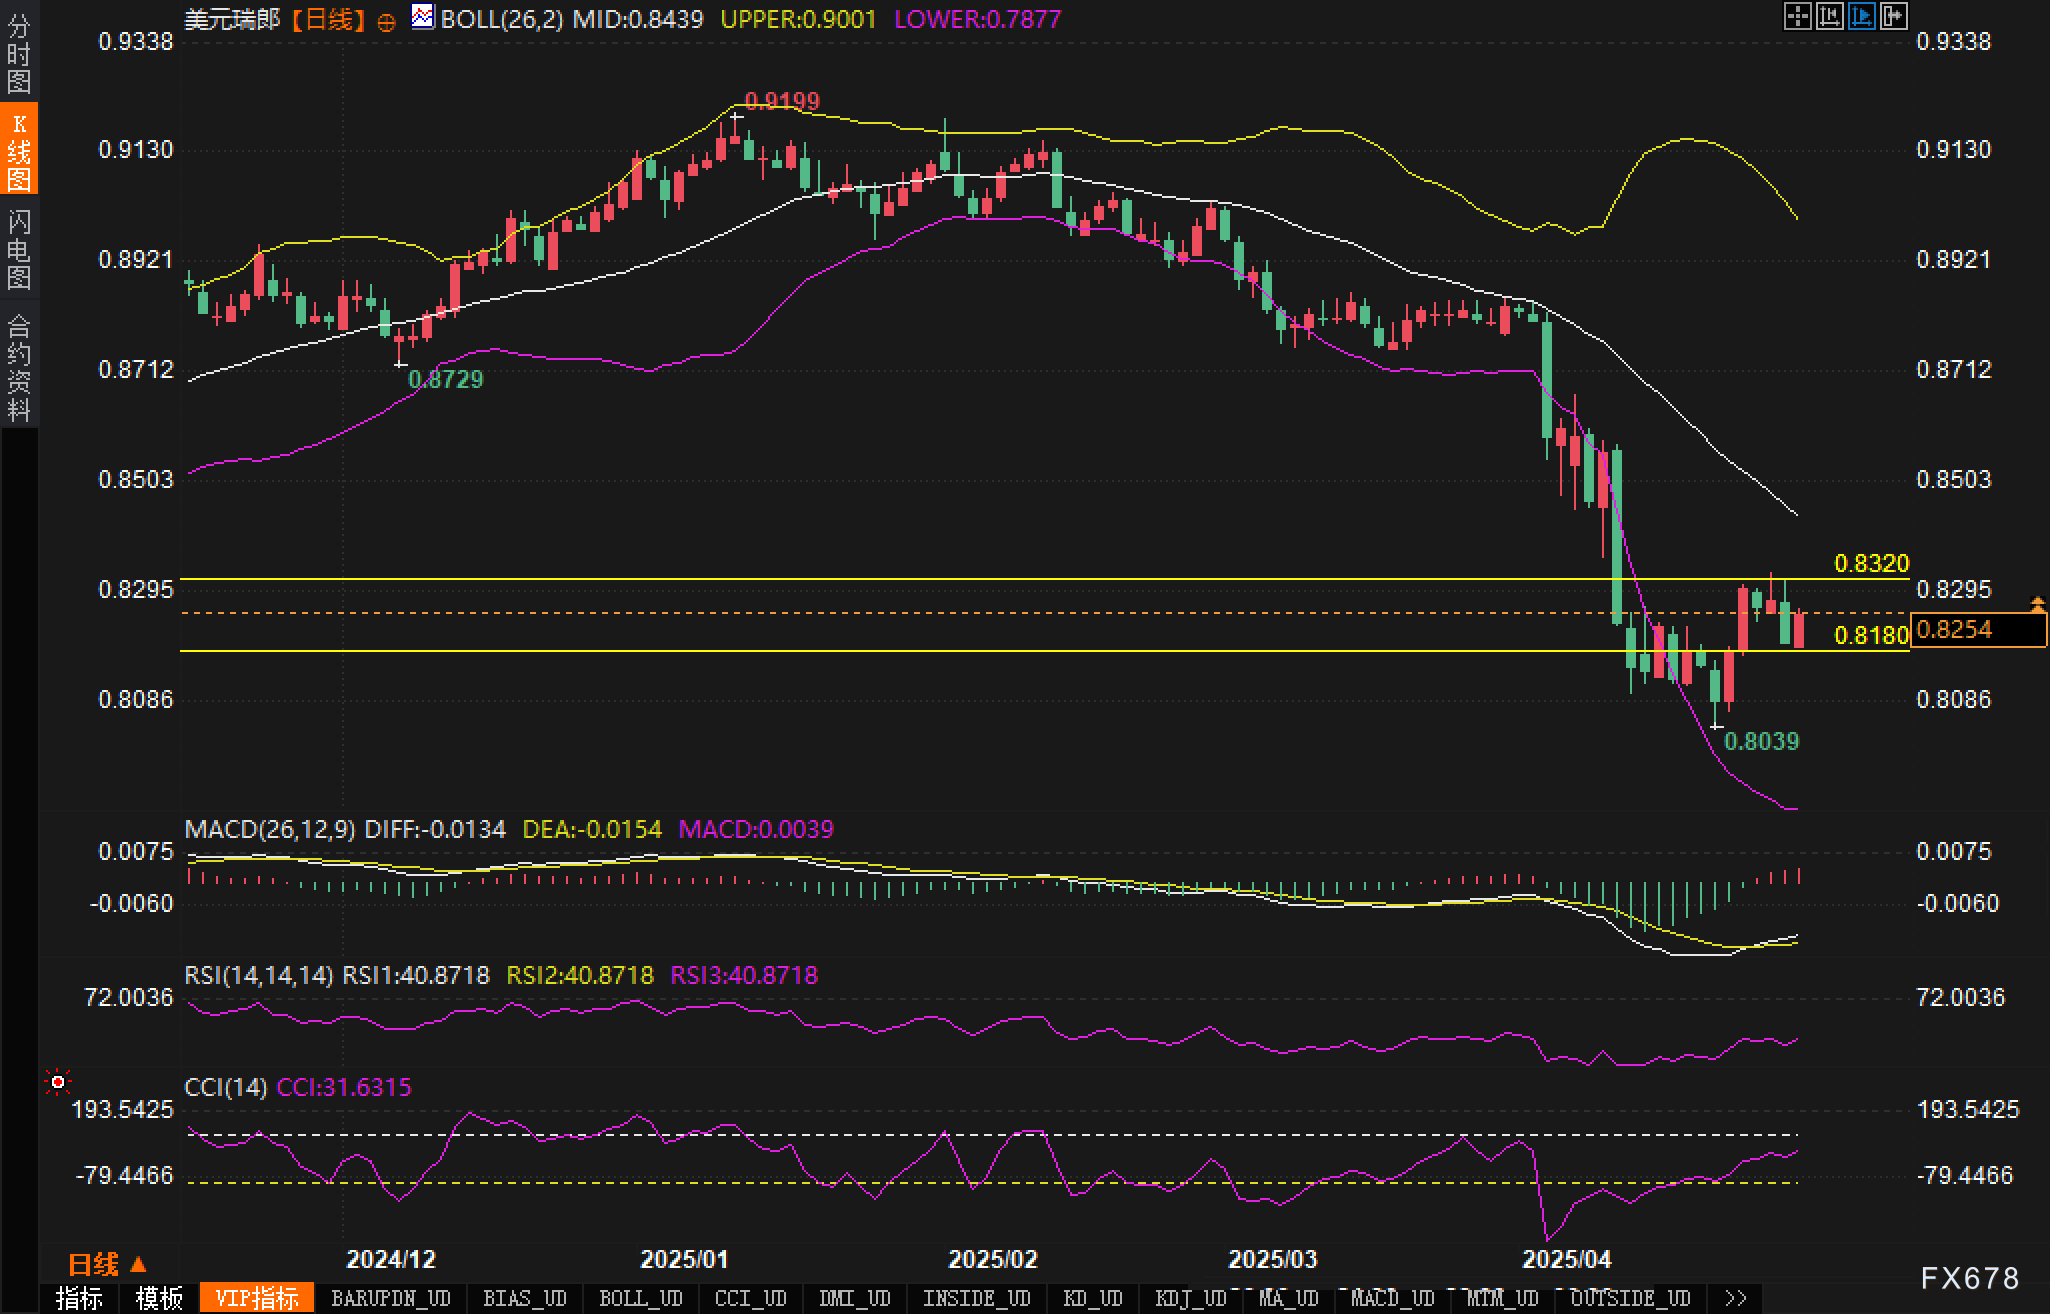Expand more indicators with >> arrow

(x=1736, y=1298)
